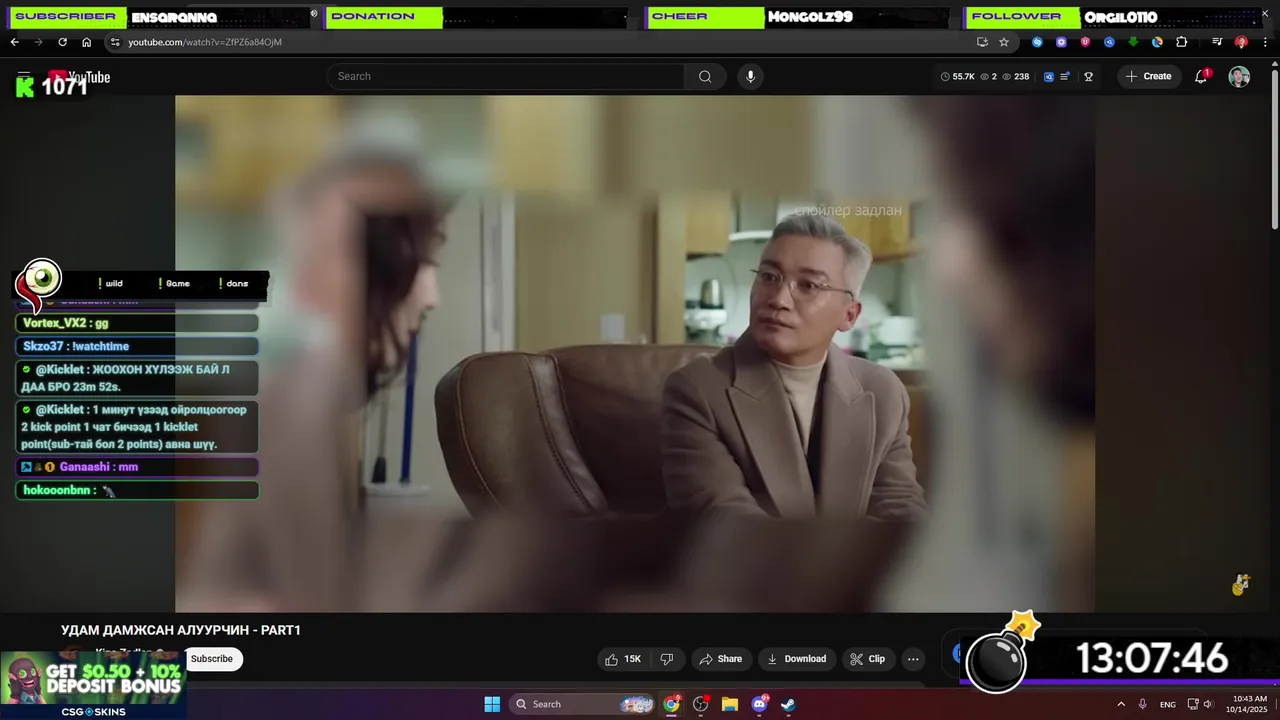Click the Ganaashi mm chat message
The image size is (1280, 720).
click(137, 467)
